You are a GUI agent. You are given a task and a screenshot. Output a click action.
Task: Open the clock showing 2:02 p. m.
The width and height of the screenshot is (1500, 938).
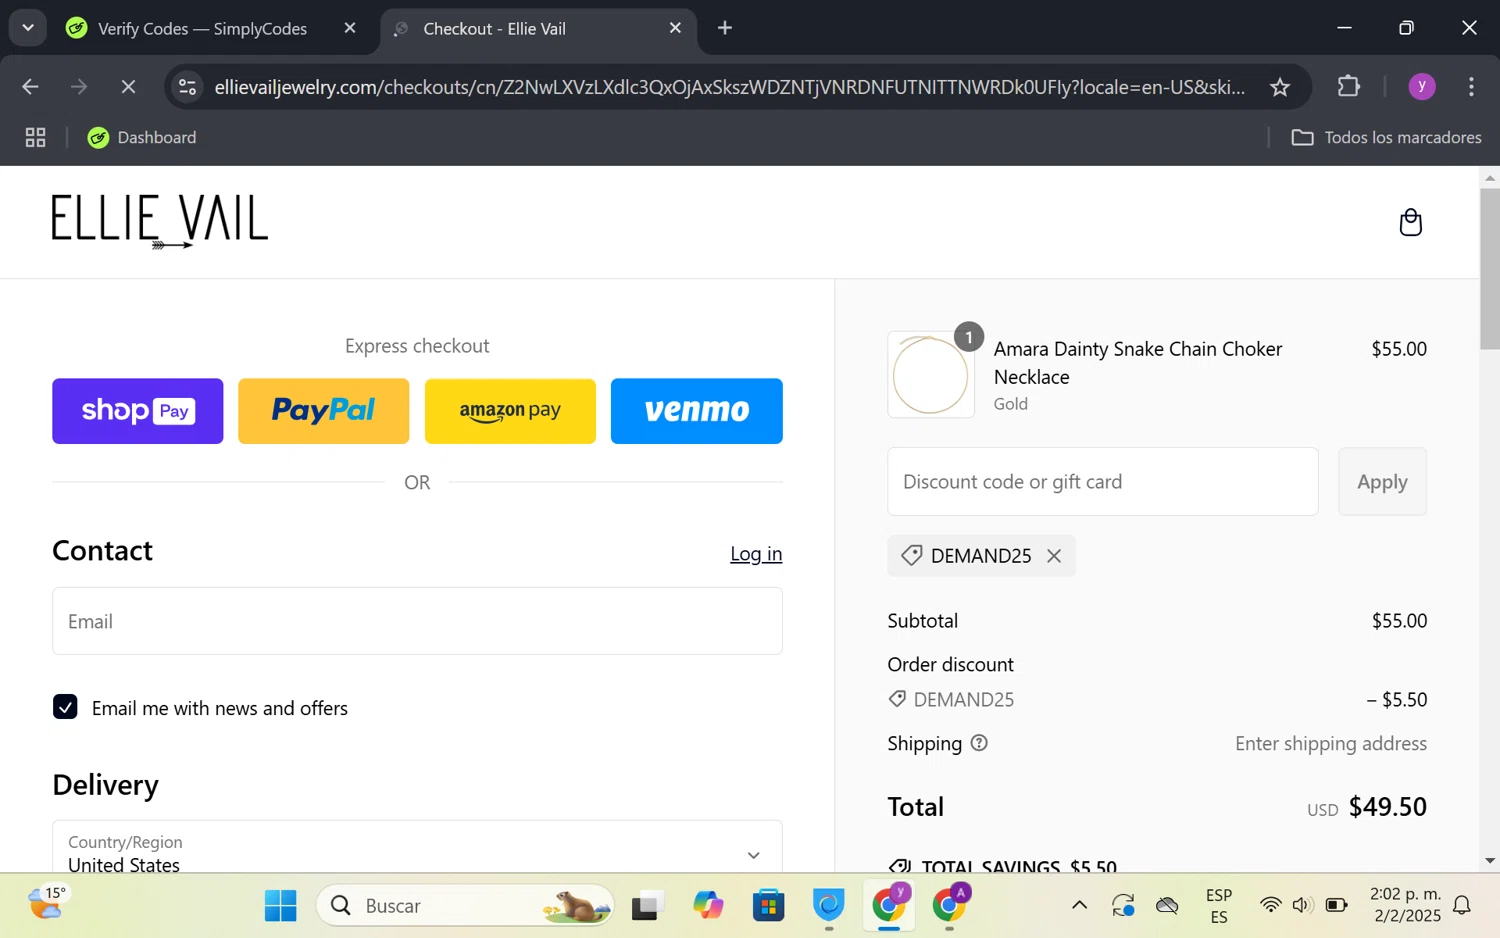tap(1406, 906)
